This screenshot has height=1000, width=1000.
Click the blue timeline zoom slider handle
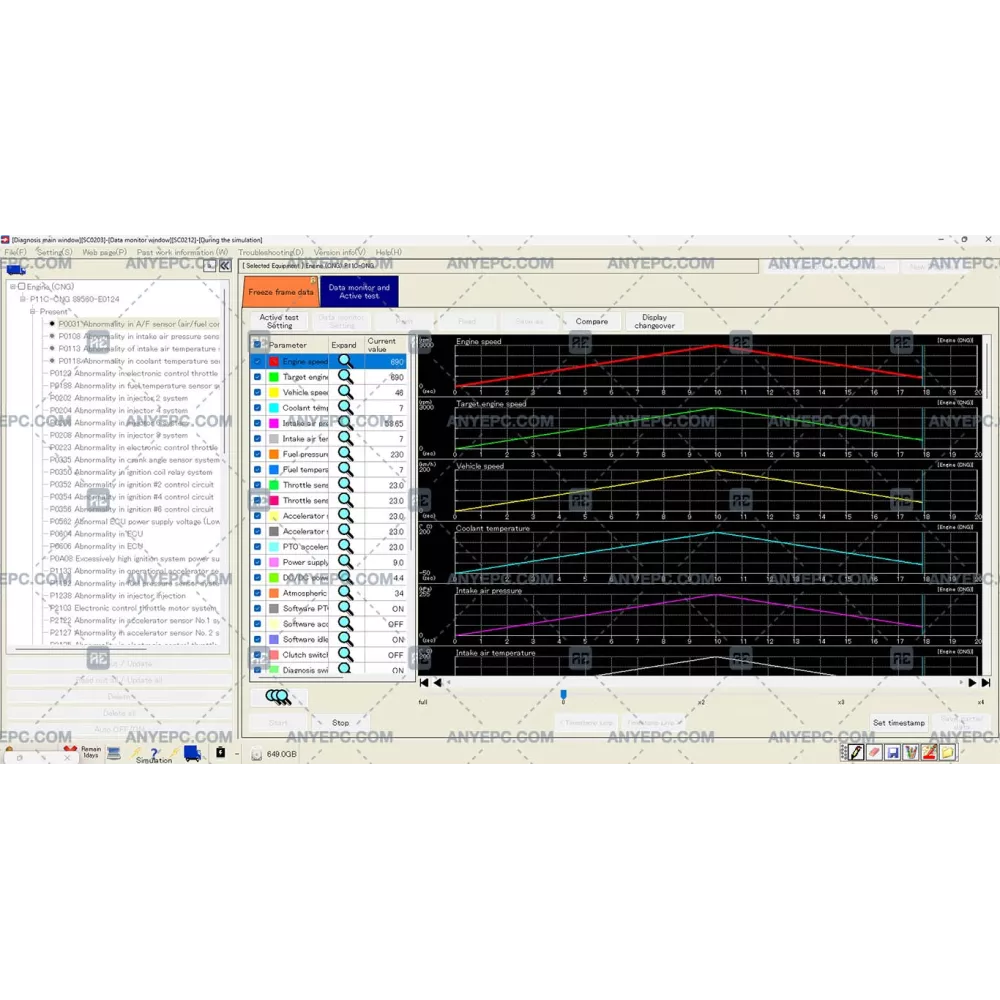pos(563,694)
